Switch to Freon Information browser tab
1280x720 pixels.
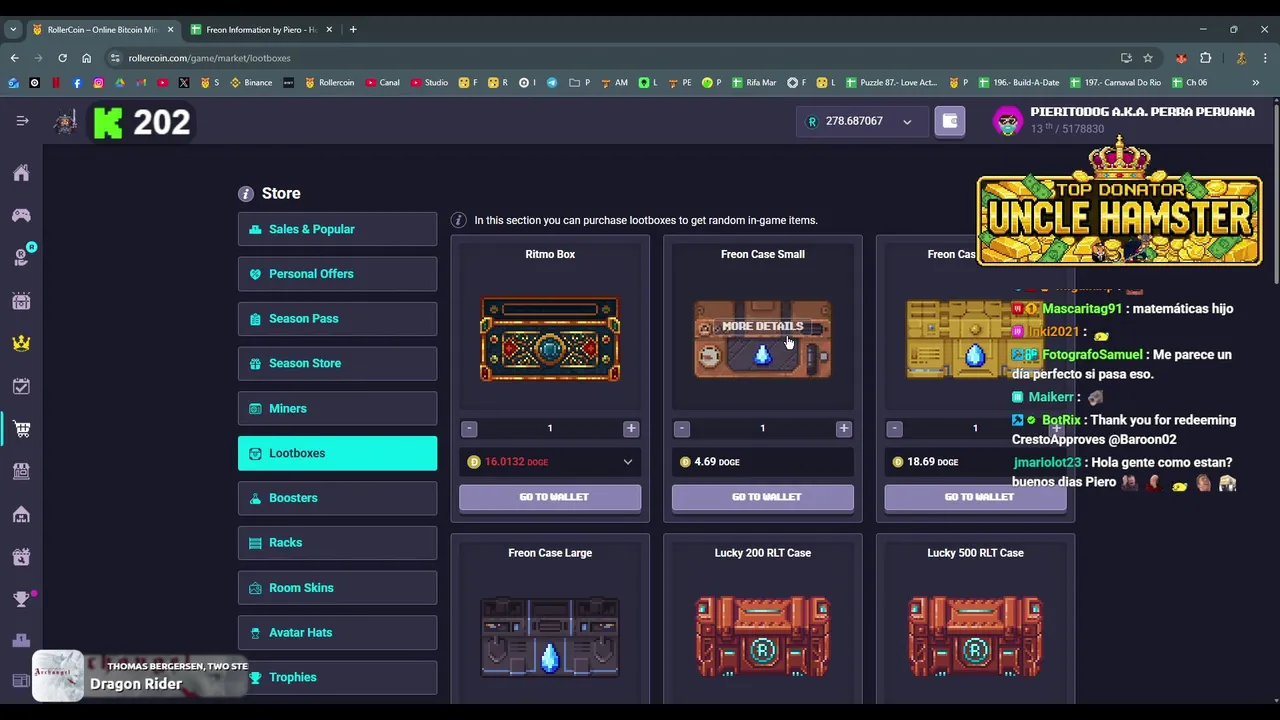261,30
